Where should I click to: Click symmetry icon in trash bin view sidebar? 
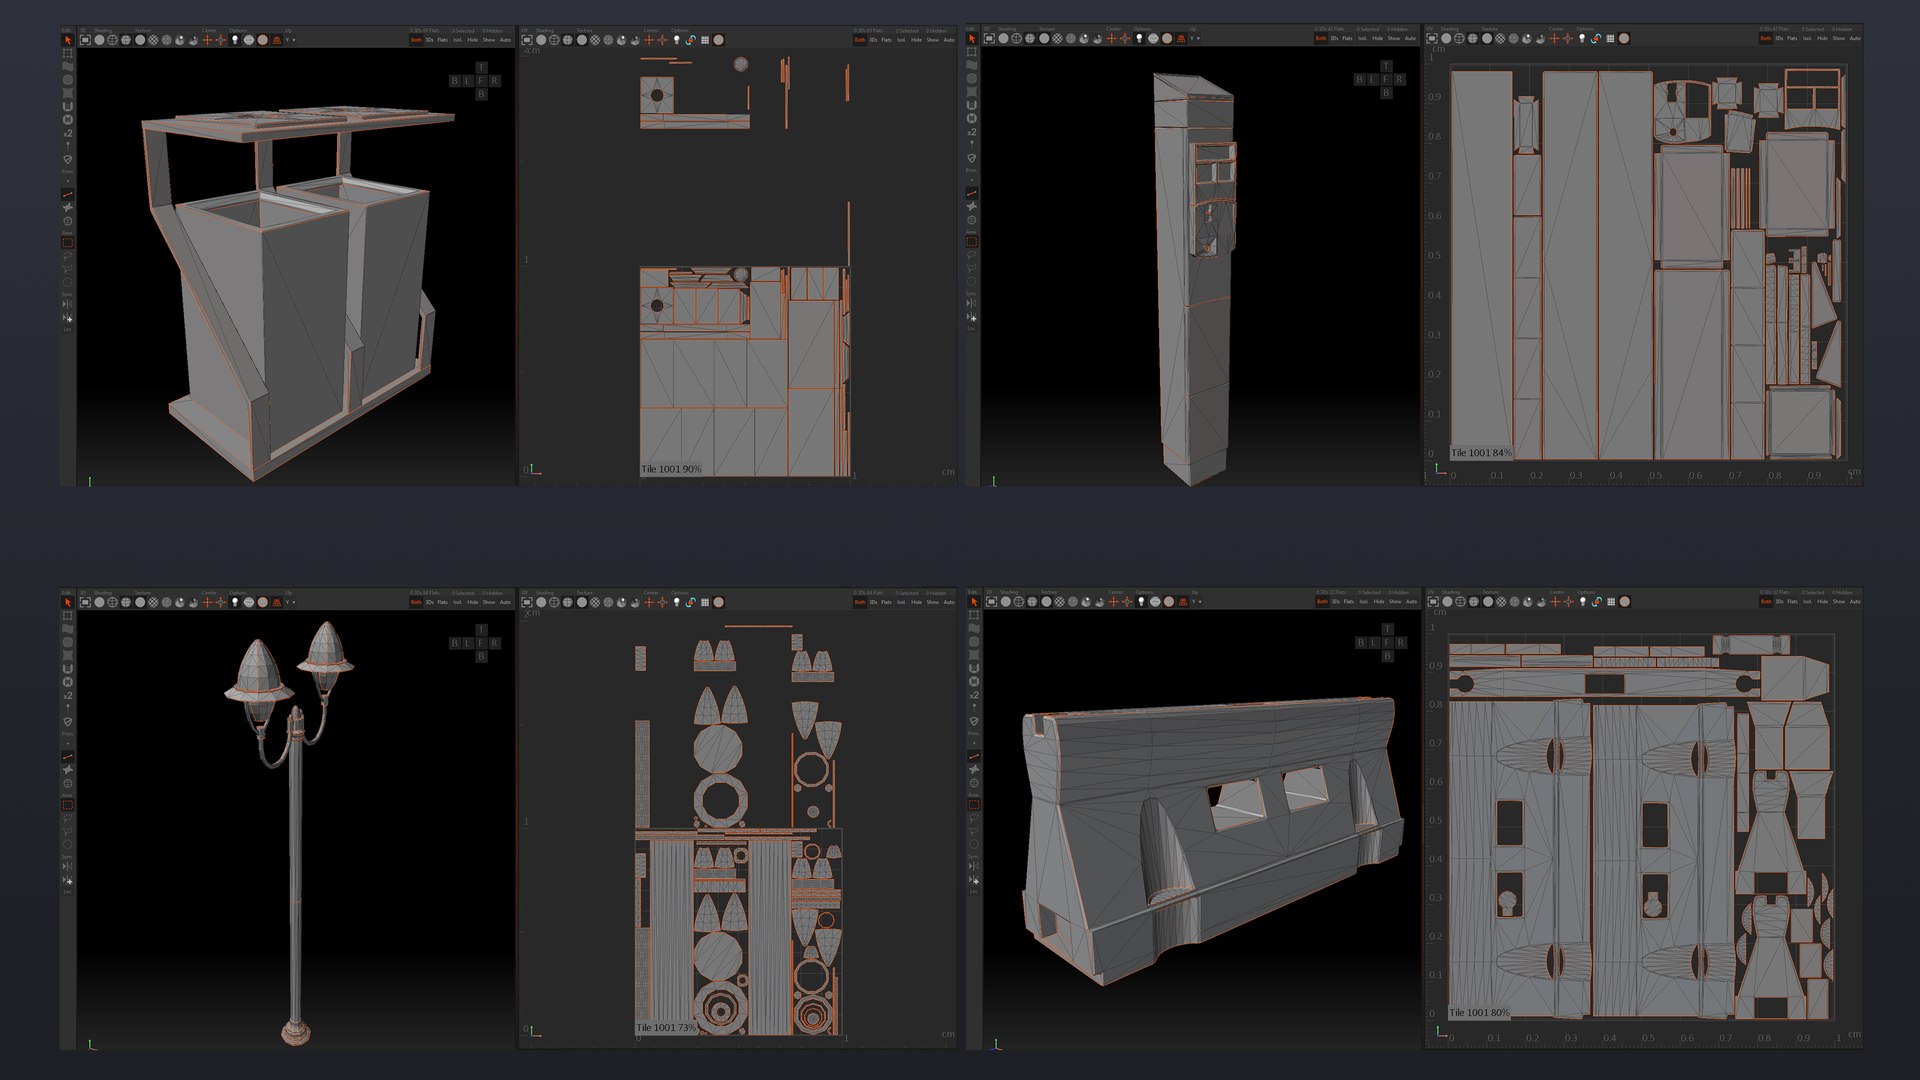click(67, 304)
